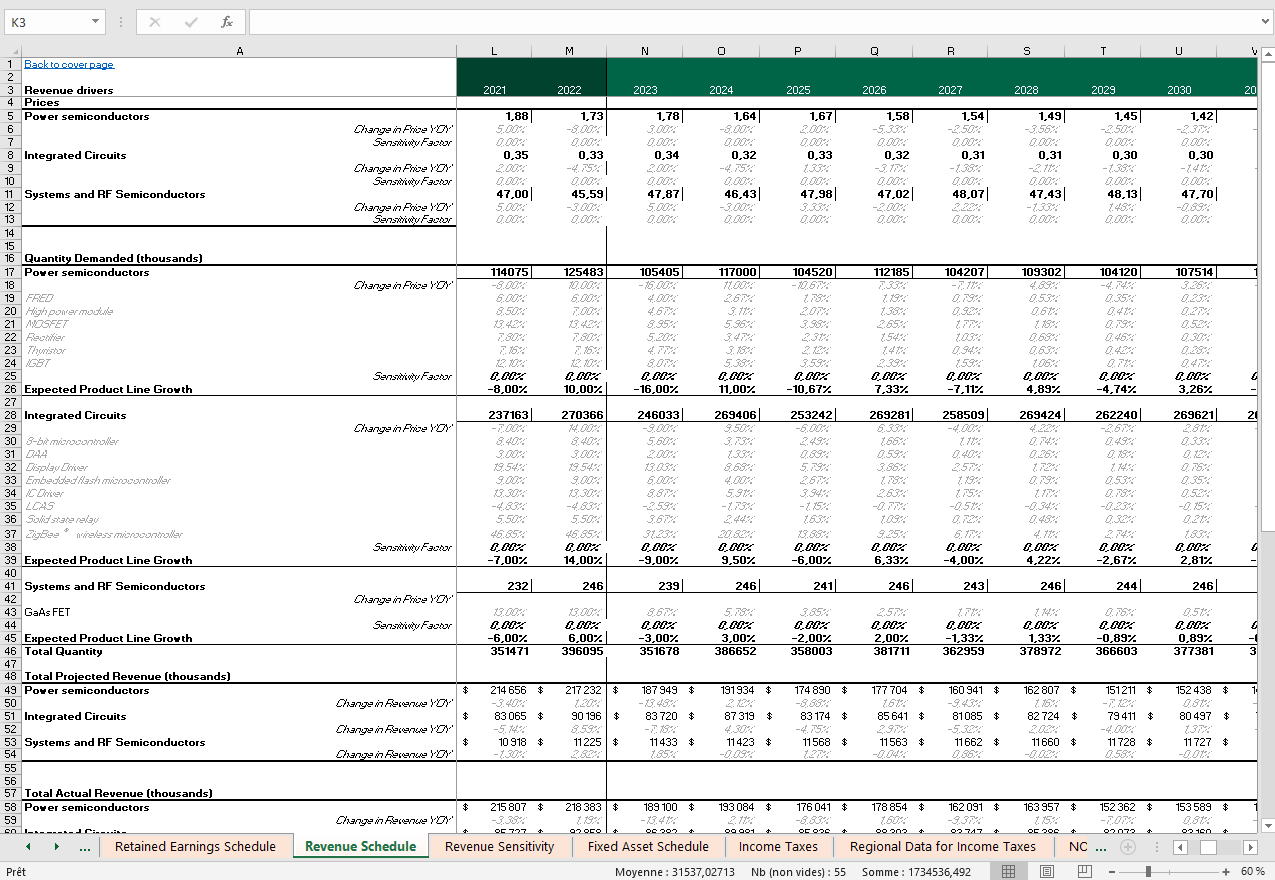
Task: Switch to Page Break Preview icon
Action: click(1085, 872)
